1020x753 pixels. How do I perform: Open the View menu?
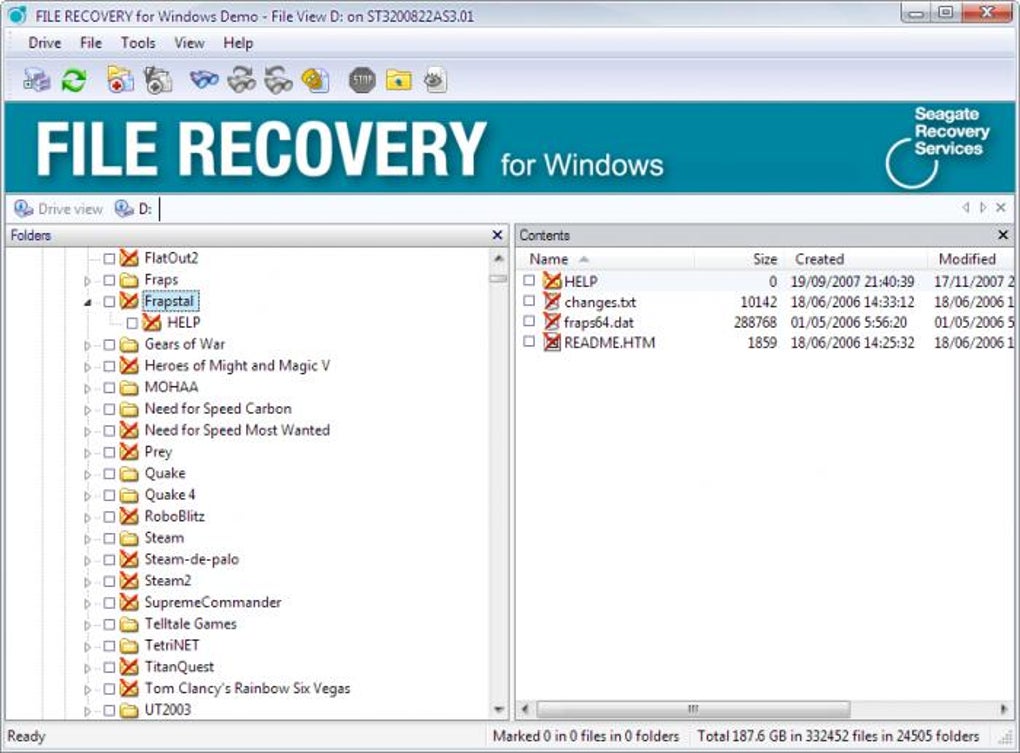[189, 43]
